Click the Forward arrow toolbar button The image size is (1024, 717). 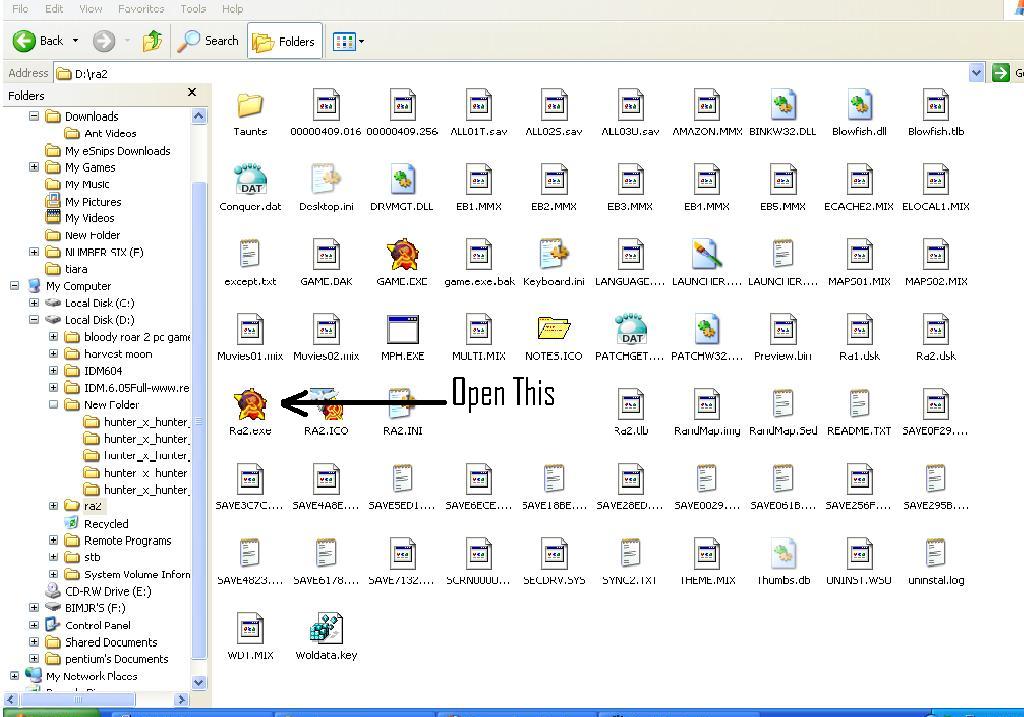[x=103, y=41]
